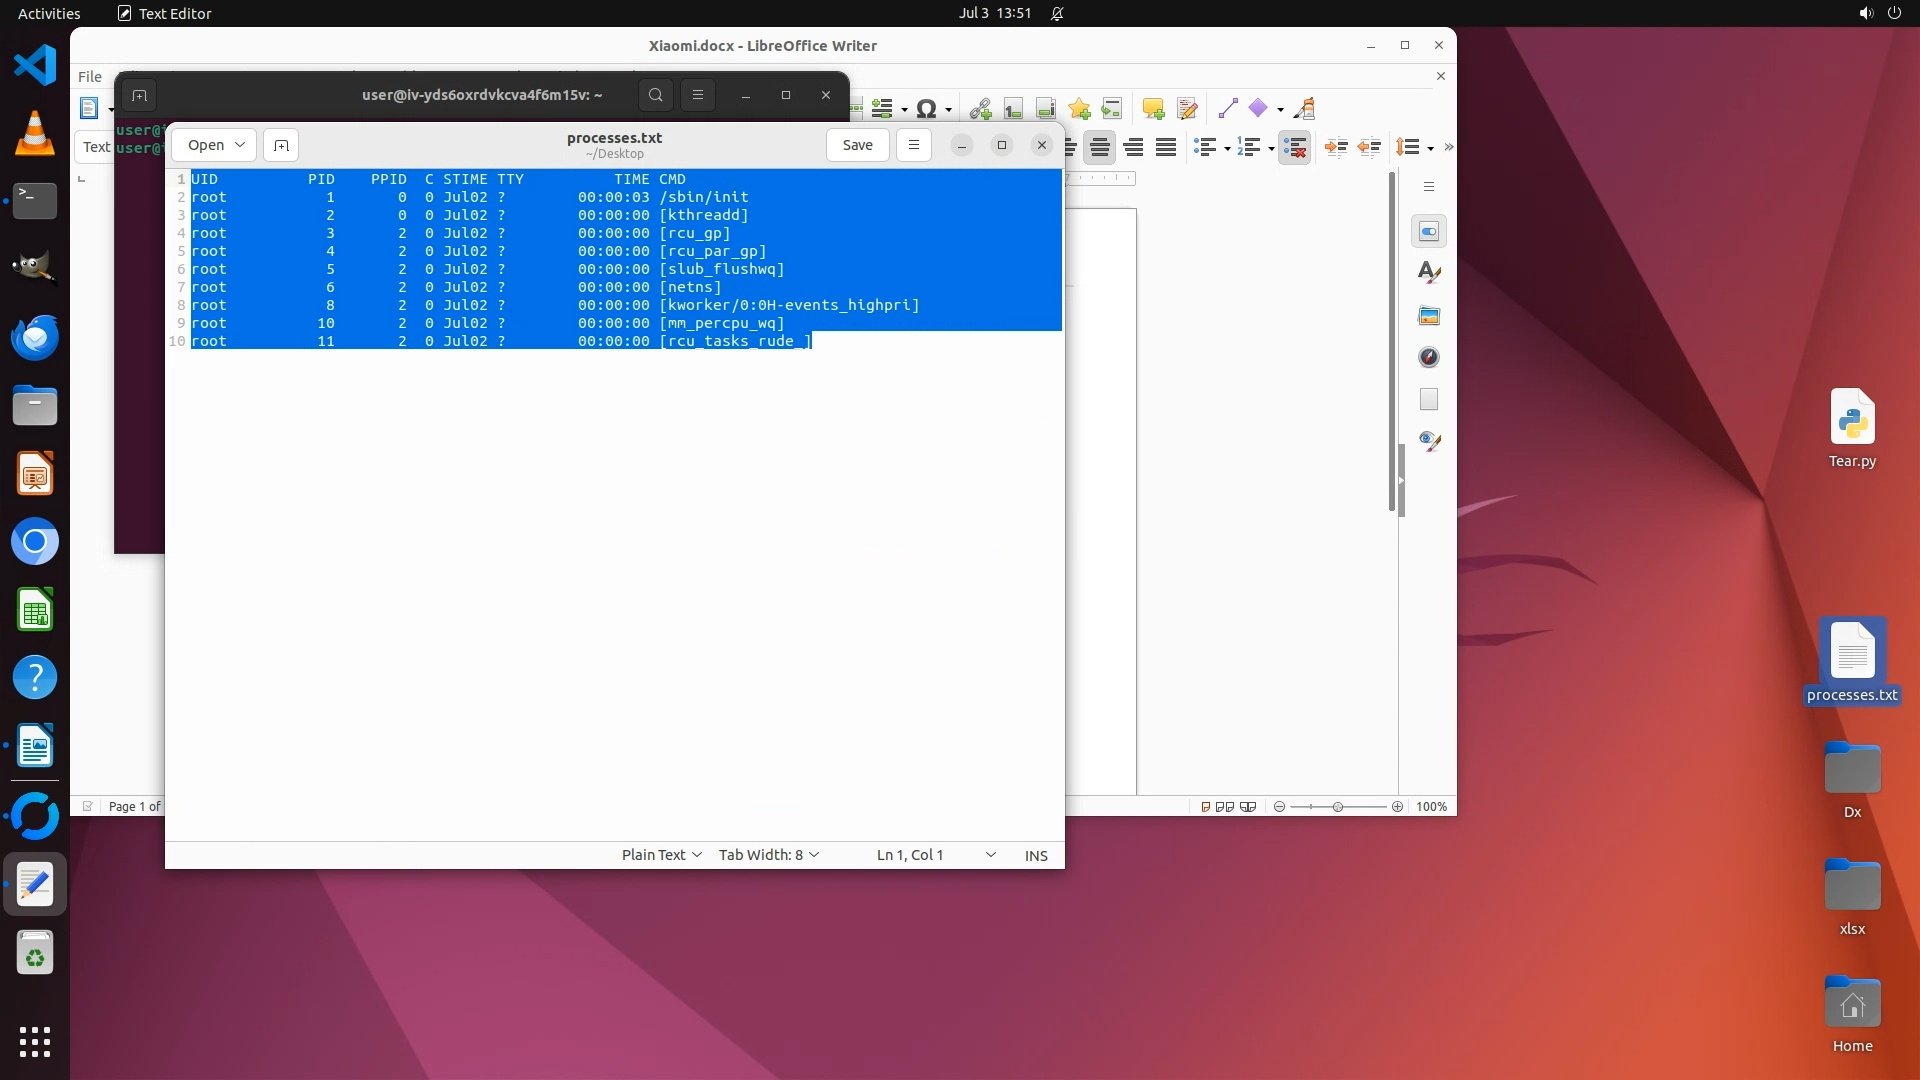
Task: Click the Insert Line tool icon
Action: 1228,108
